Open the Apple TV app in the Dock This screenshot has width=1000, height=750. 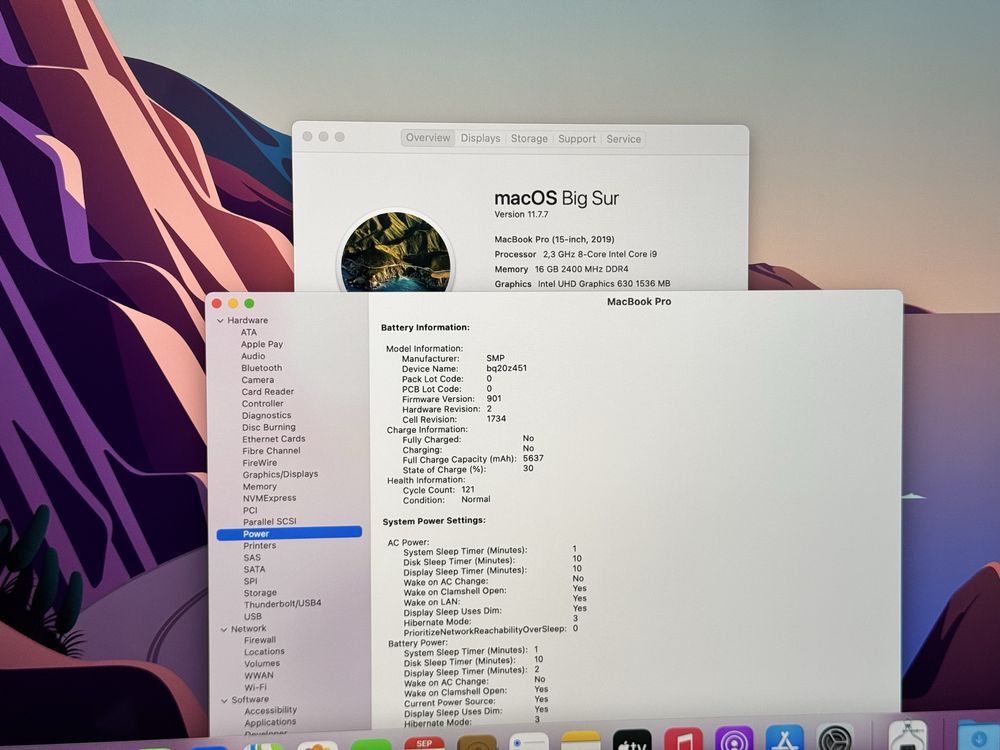(x=632, y=740)
